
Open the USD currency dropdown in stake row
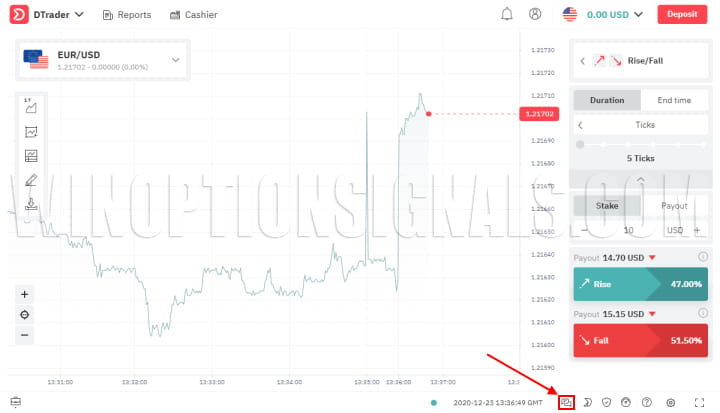coord(681,230)
